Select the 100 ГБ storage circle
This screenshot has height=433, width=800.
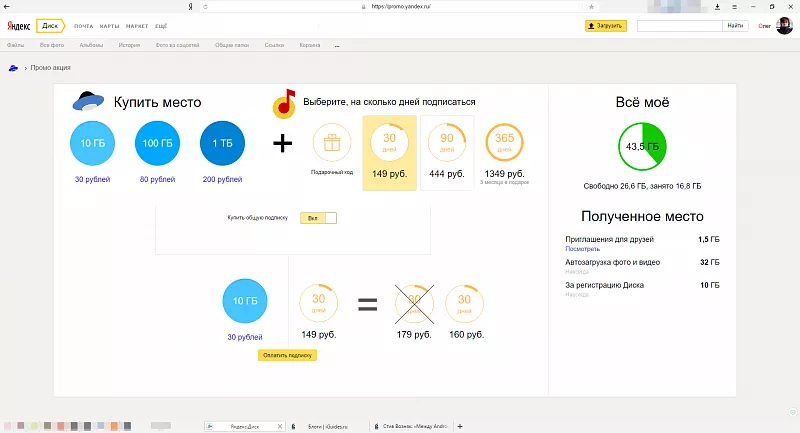[157, 143]
